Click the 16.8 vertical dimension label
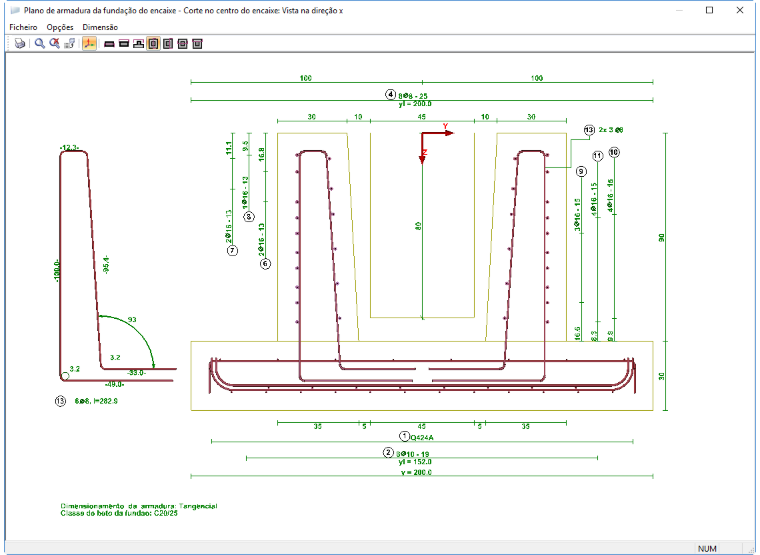Viewport: 760px width, 555px height. pos(262,155)
